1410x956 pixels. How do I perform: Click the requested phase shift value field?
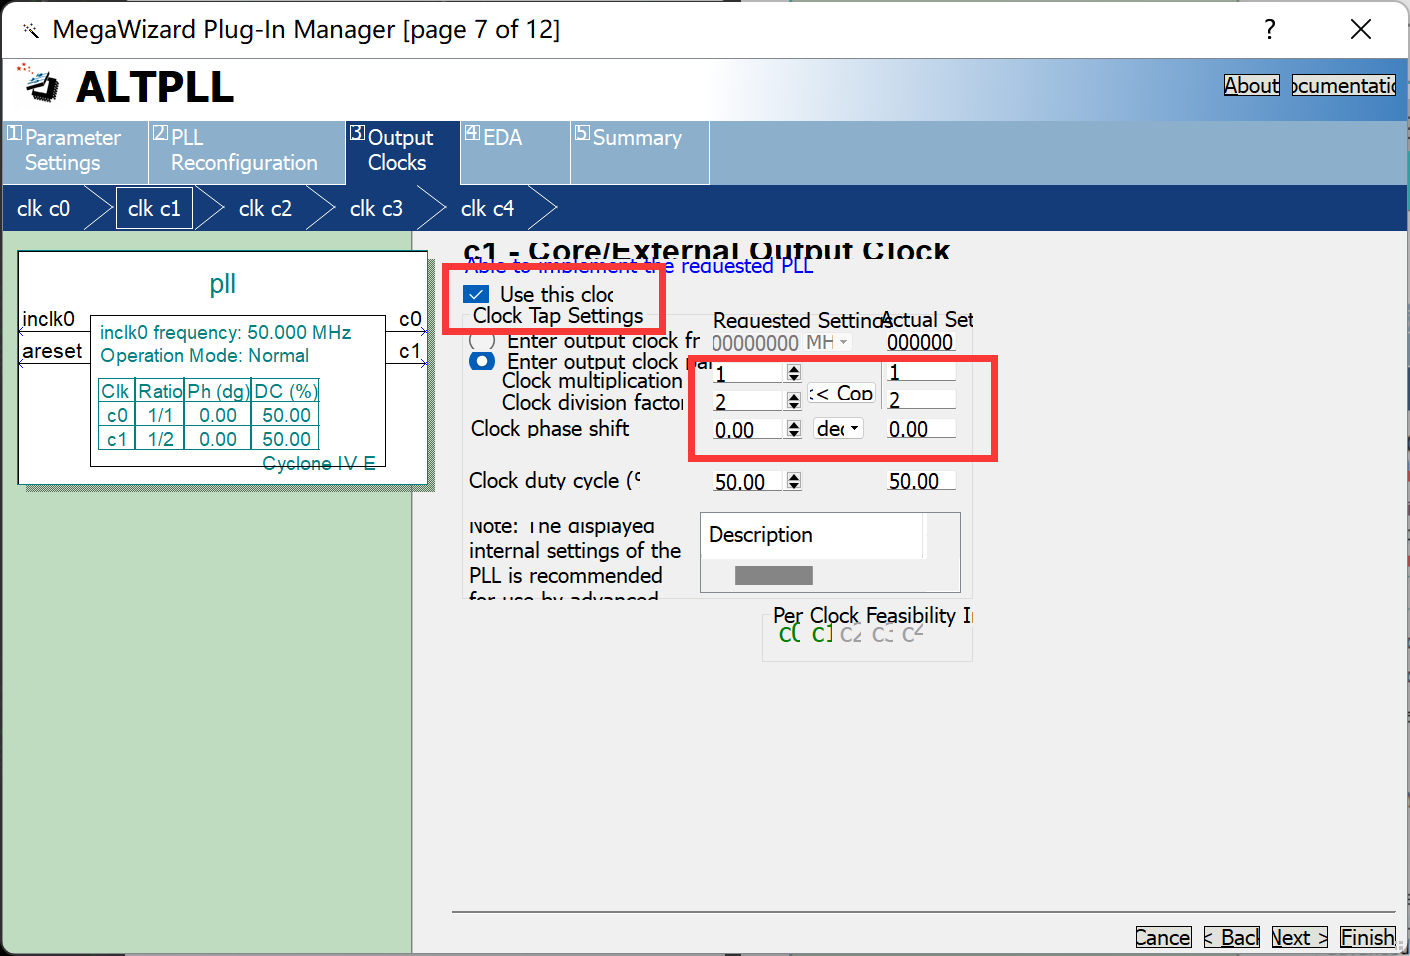point(747,429)
